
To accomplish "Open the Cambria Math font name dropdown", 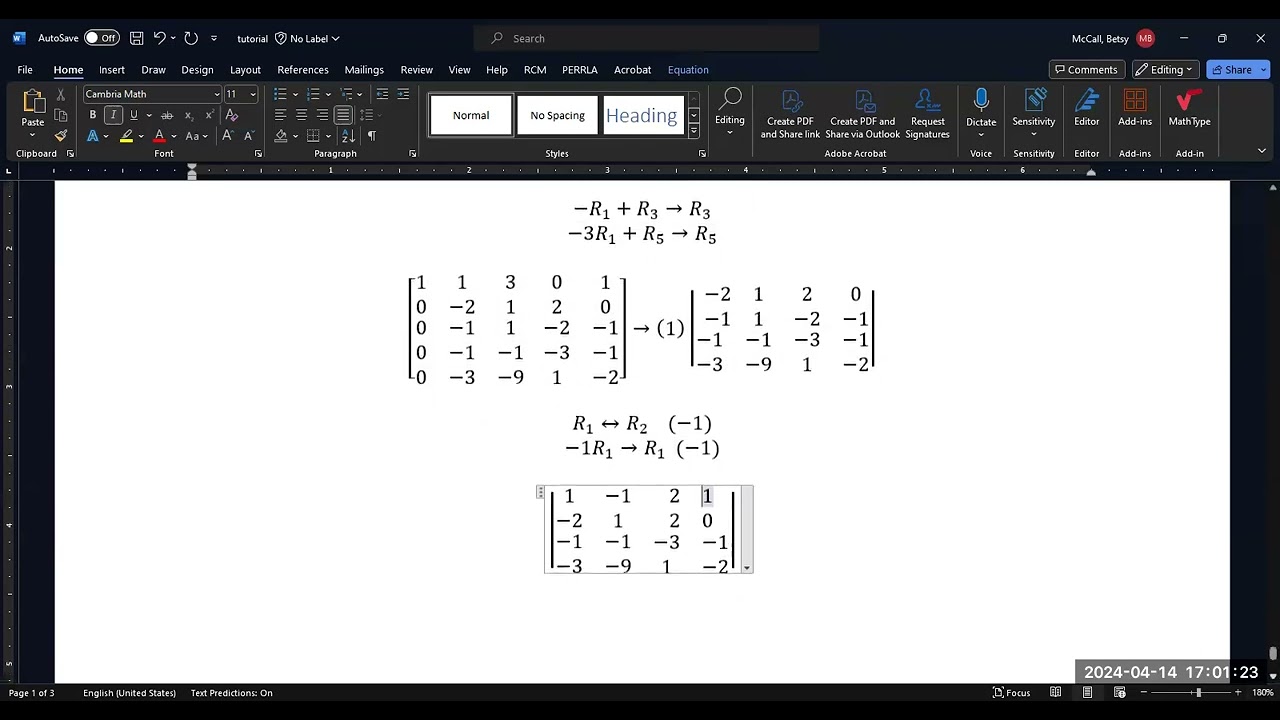I will (x=216, y=94).
